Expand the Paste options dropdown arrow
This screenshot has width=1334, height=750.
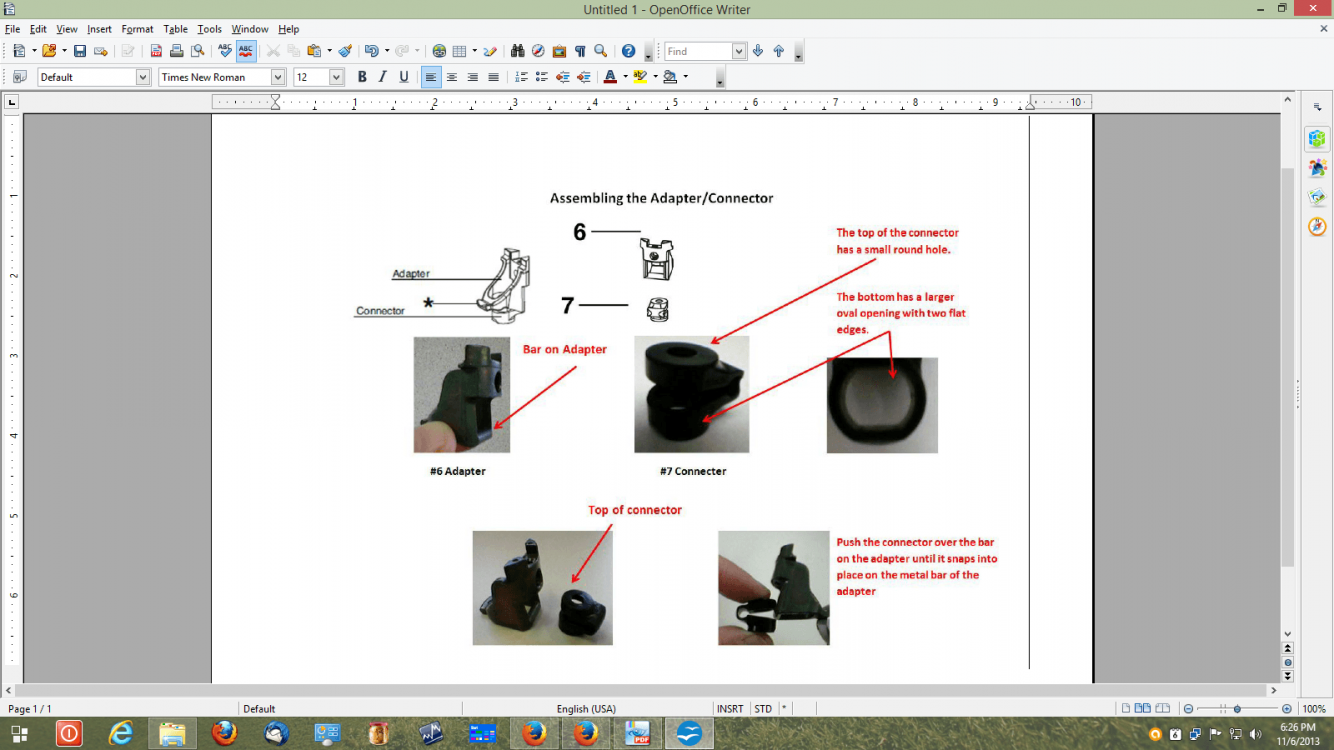329,51
